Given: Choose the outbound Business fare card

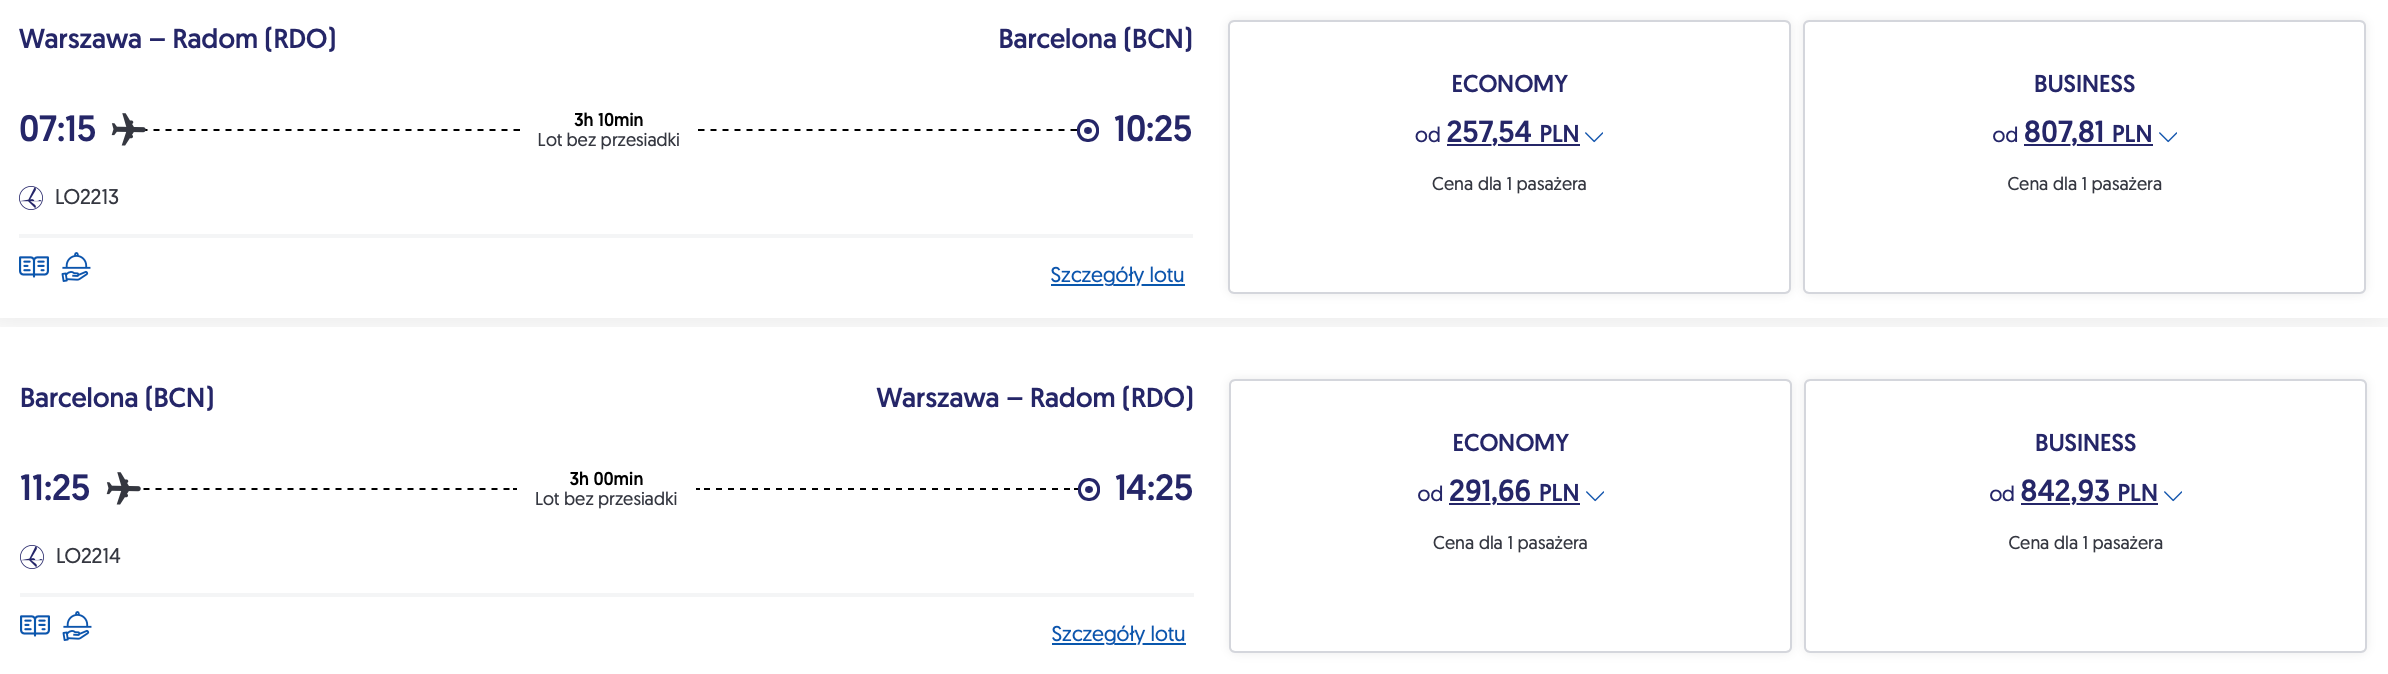Looking at the screenshot, I should click(x=2084, y=157).
